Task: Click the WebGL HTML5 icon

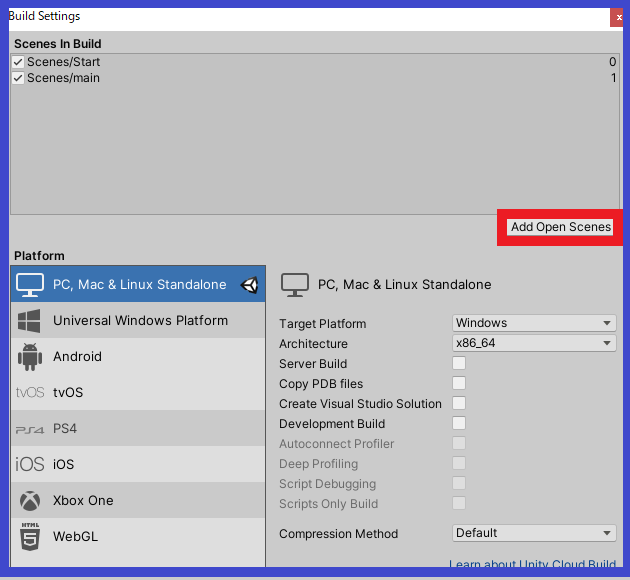Action: coord(30,536)
